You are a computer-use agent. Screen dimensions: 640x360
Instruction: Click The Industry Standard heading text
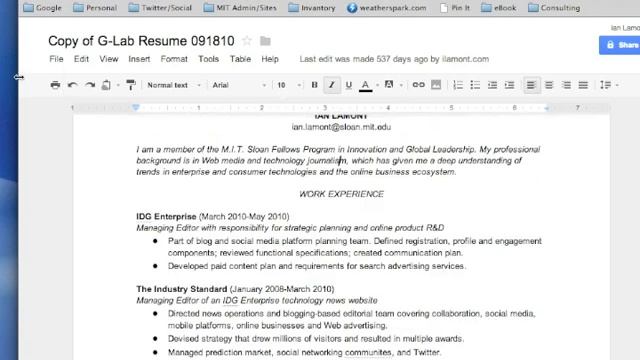tap(182, 289)
